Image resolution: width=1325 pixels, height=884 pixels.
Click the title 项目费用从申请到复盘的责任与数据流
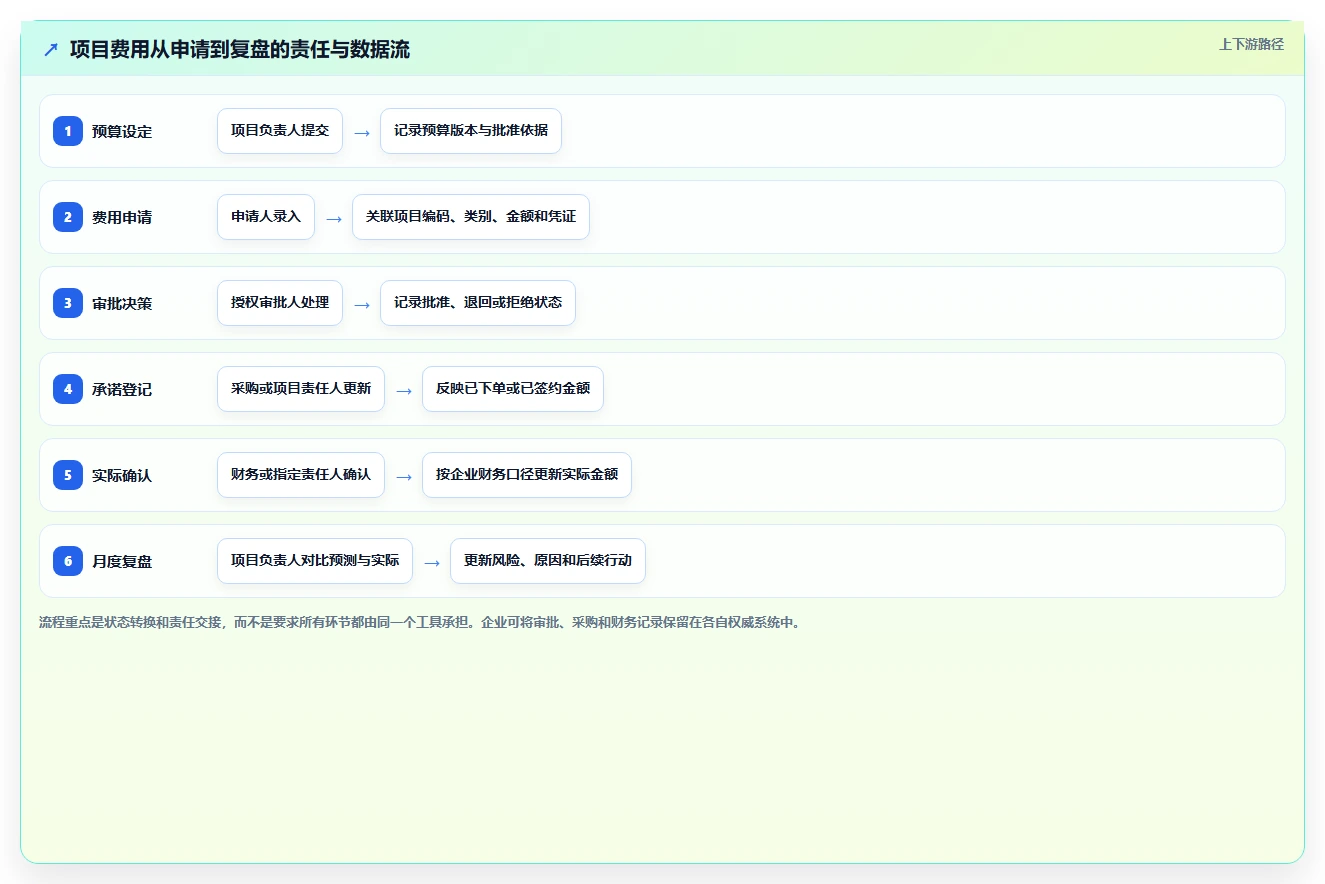pos(240,49)
